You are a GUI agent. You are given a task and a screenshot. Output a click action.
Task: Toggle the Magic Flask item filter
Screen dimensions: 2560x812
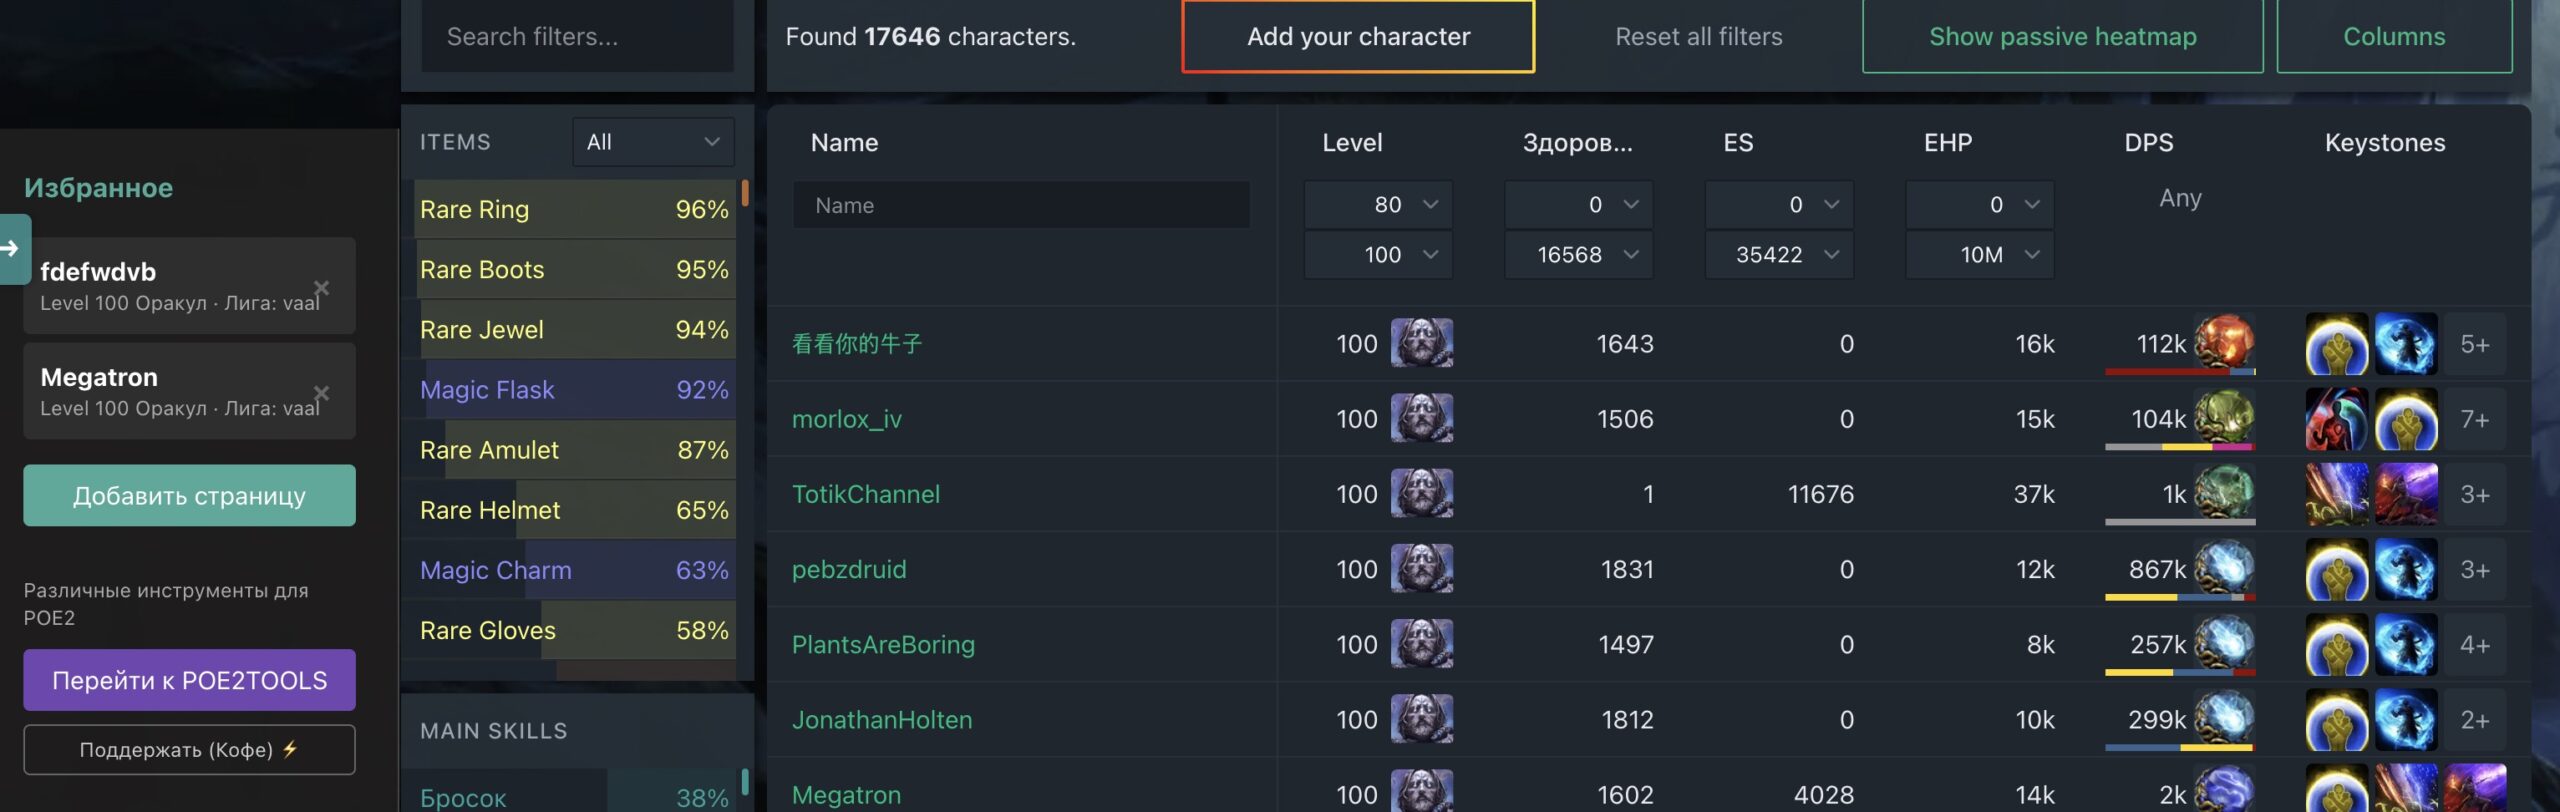click(x=575, y=390)
